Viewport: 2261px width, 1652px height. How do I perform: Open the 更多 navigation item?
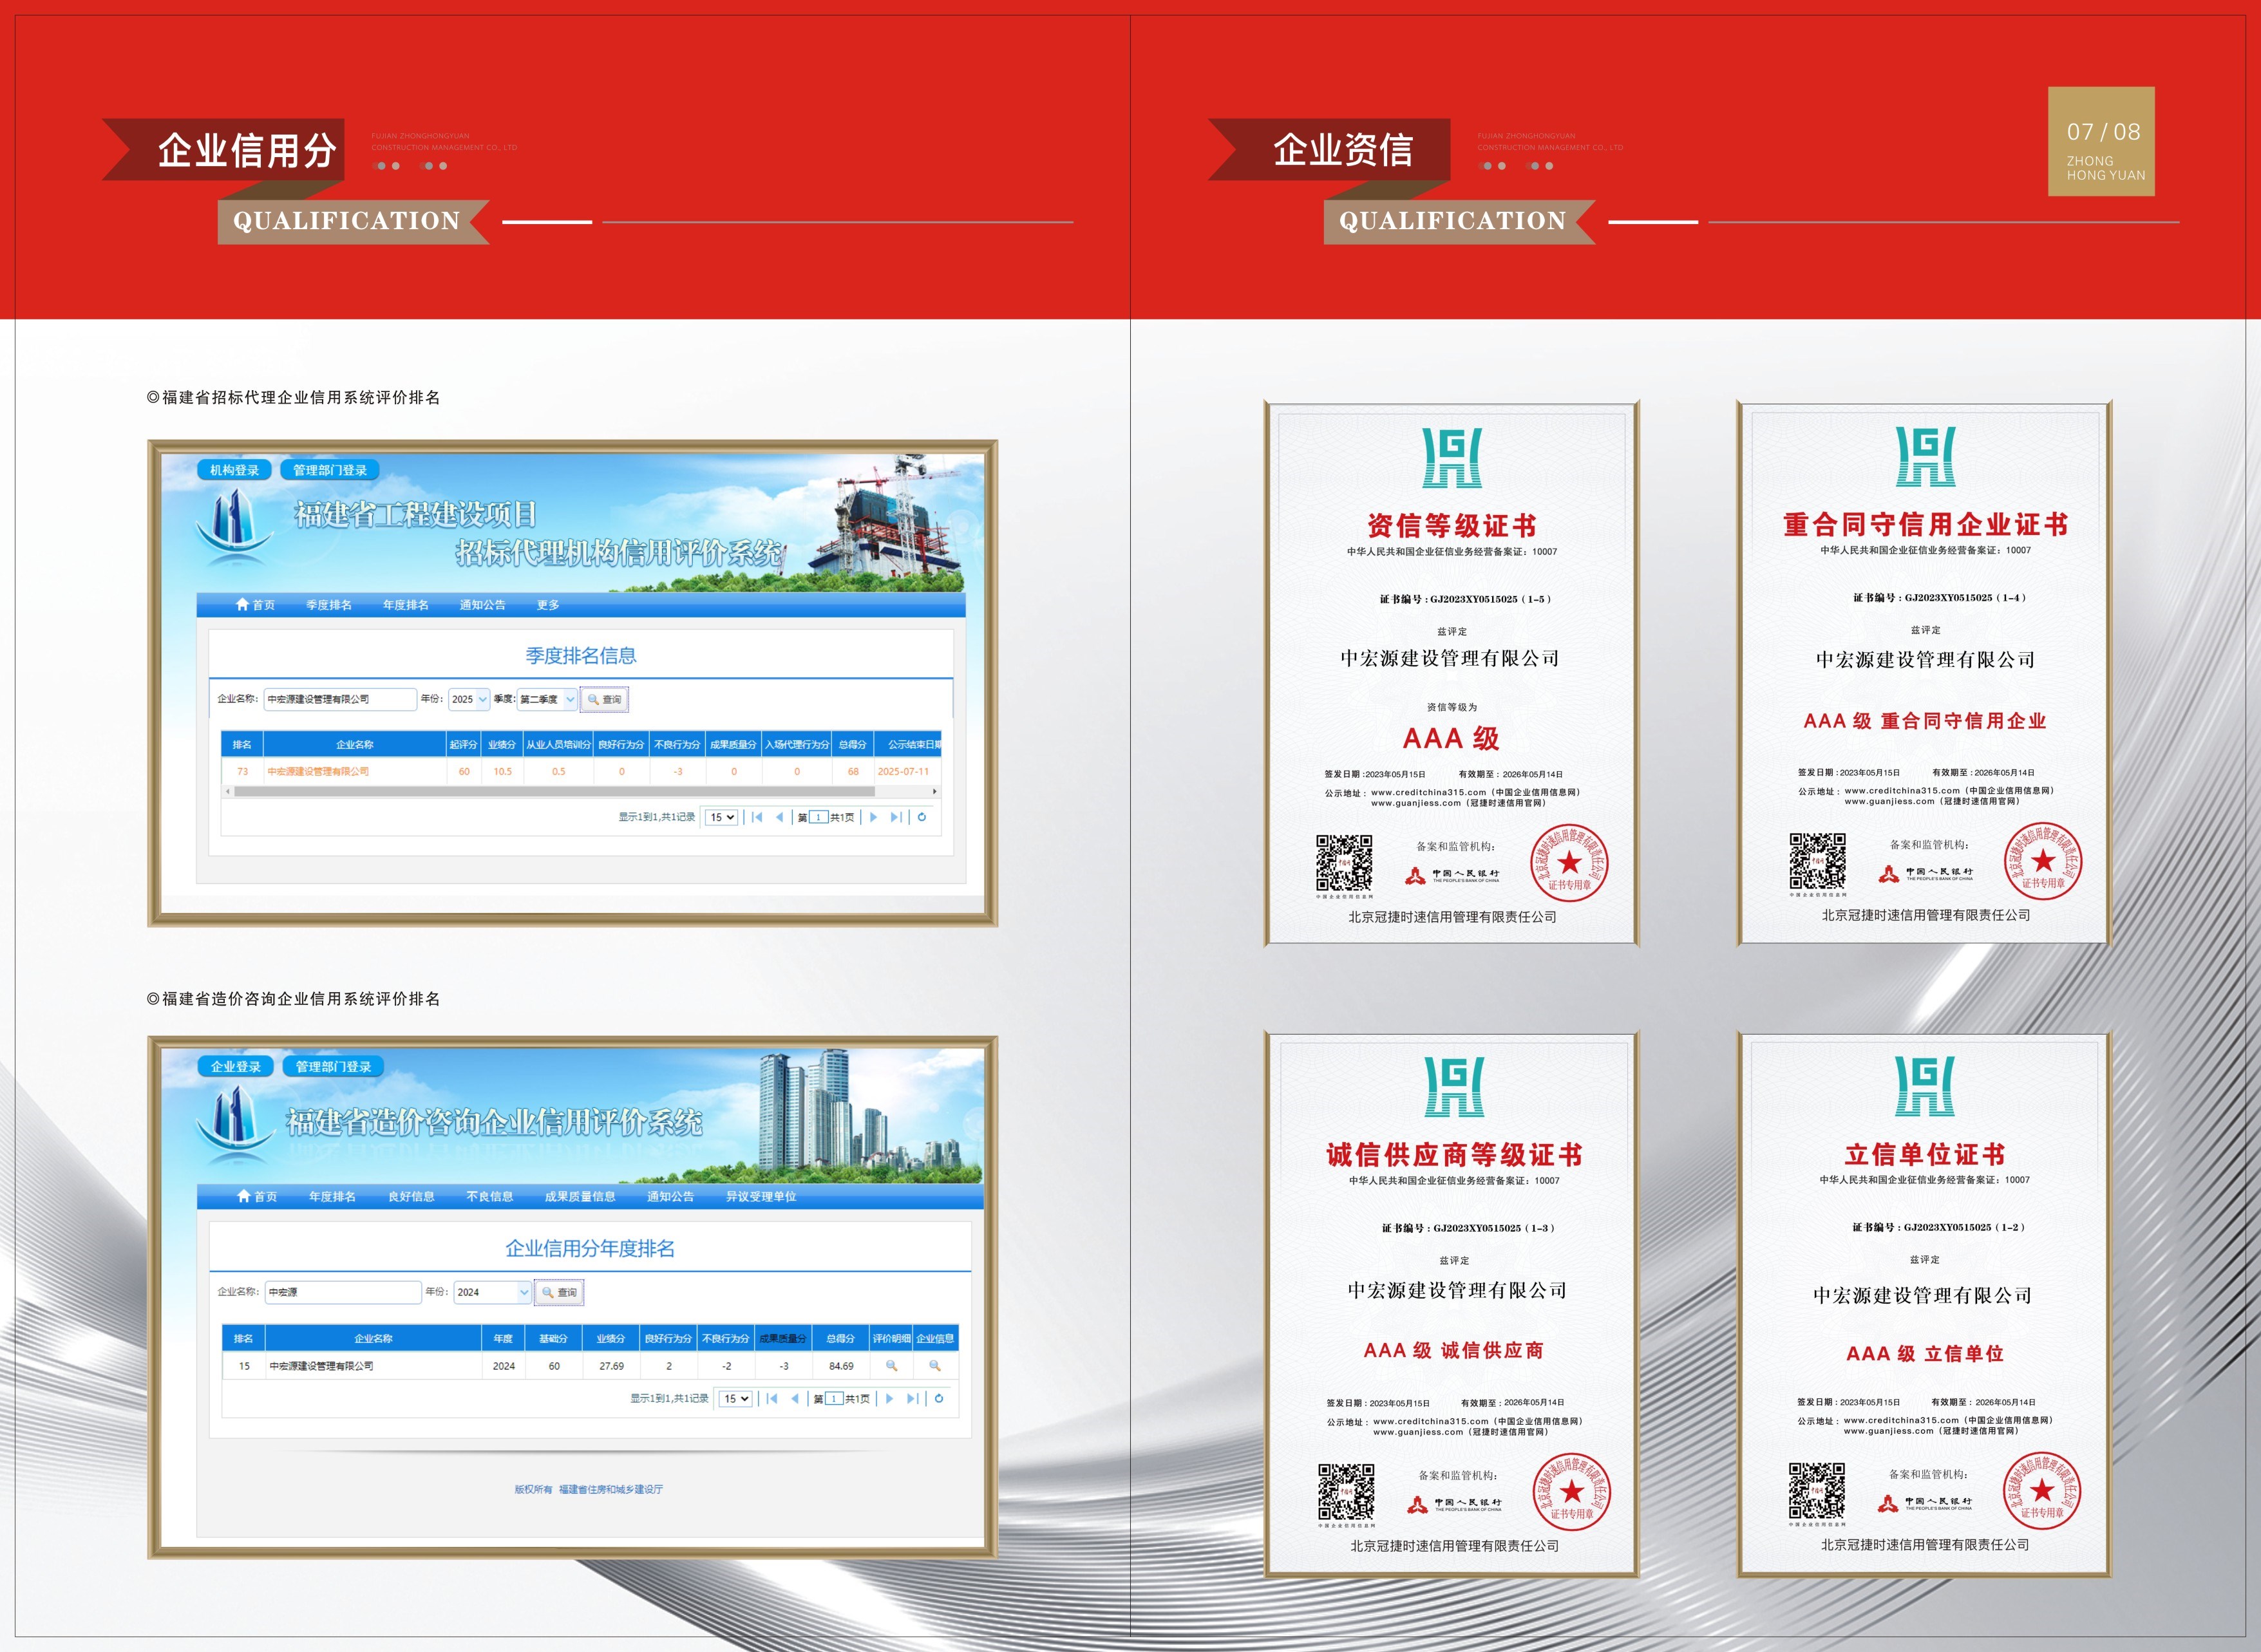pyautogui.click(x=548, y=605)
